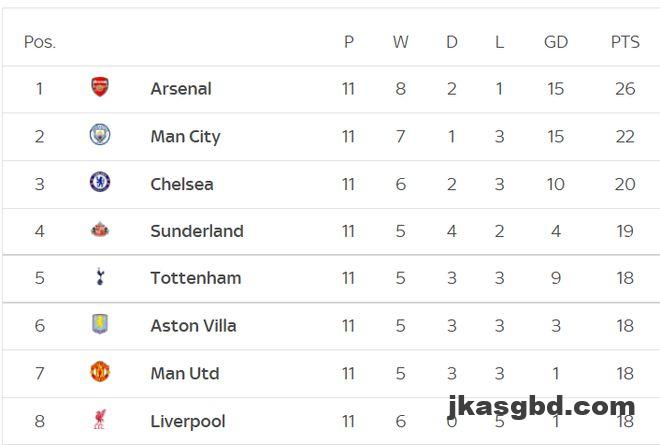
Task: Click the Tottenham club crest
Action: click(x=99, y=278)
